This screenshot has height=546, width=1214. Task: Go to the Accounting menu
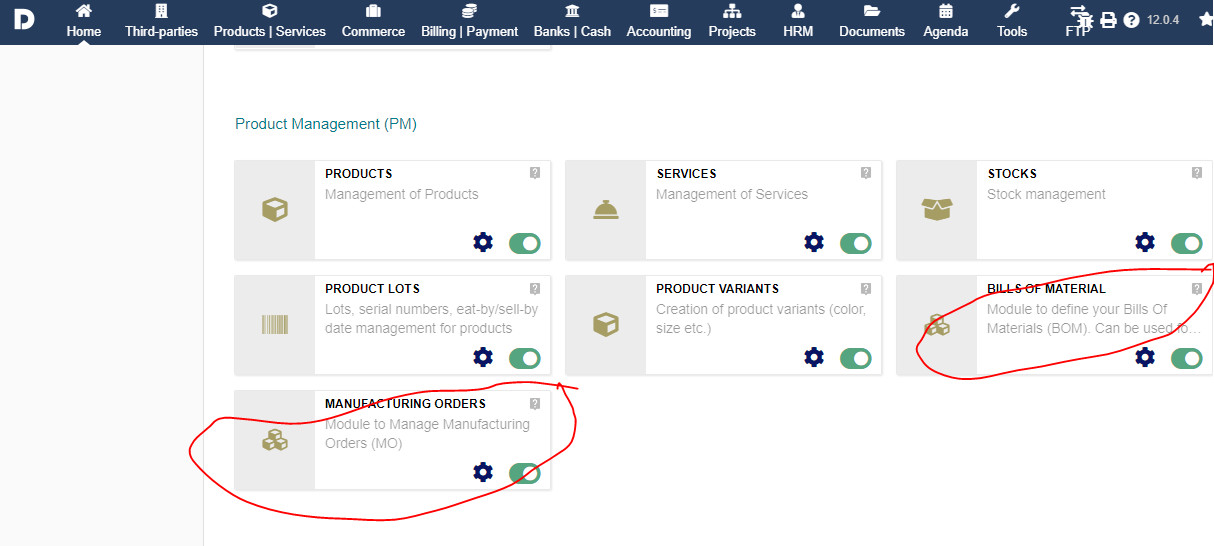tap(658, 22)
